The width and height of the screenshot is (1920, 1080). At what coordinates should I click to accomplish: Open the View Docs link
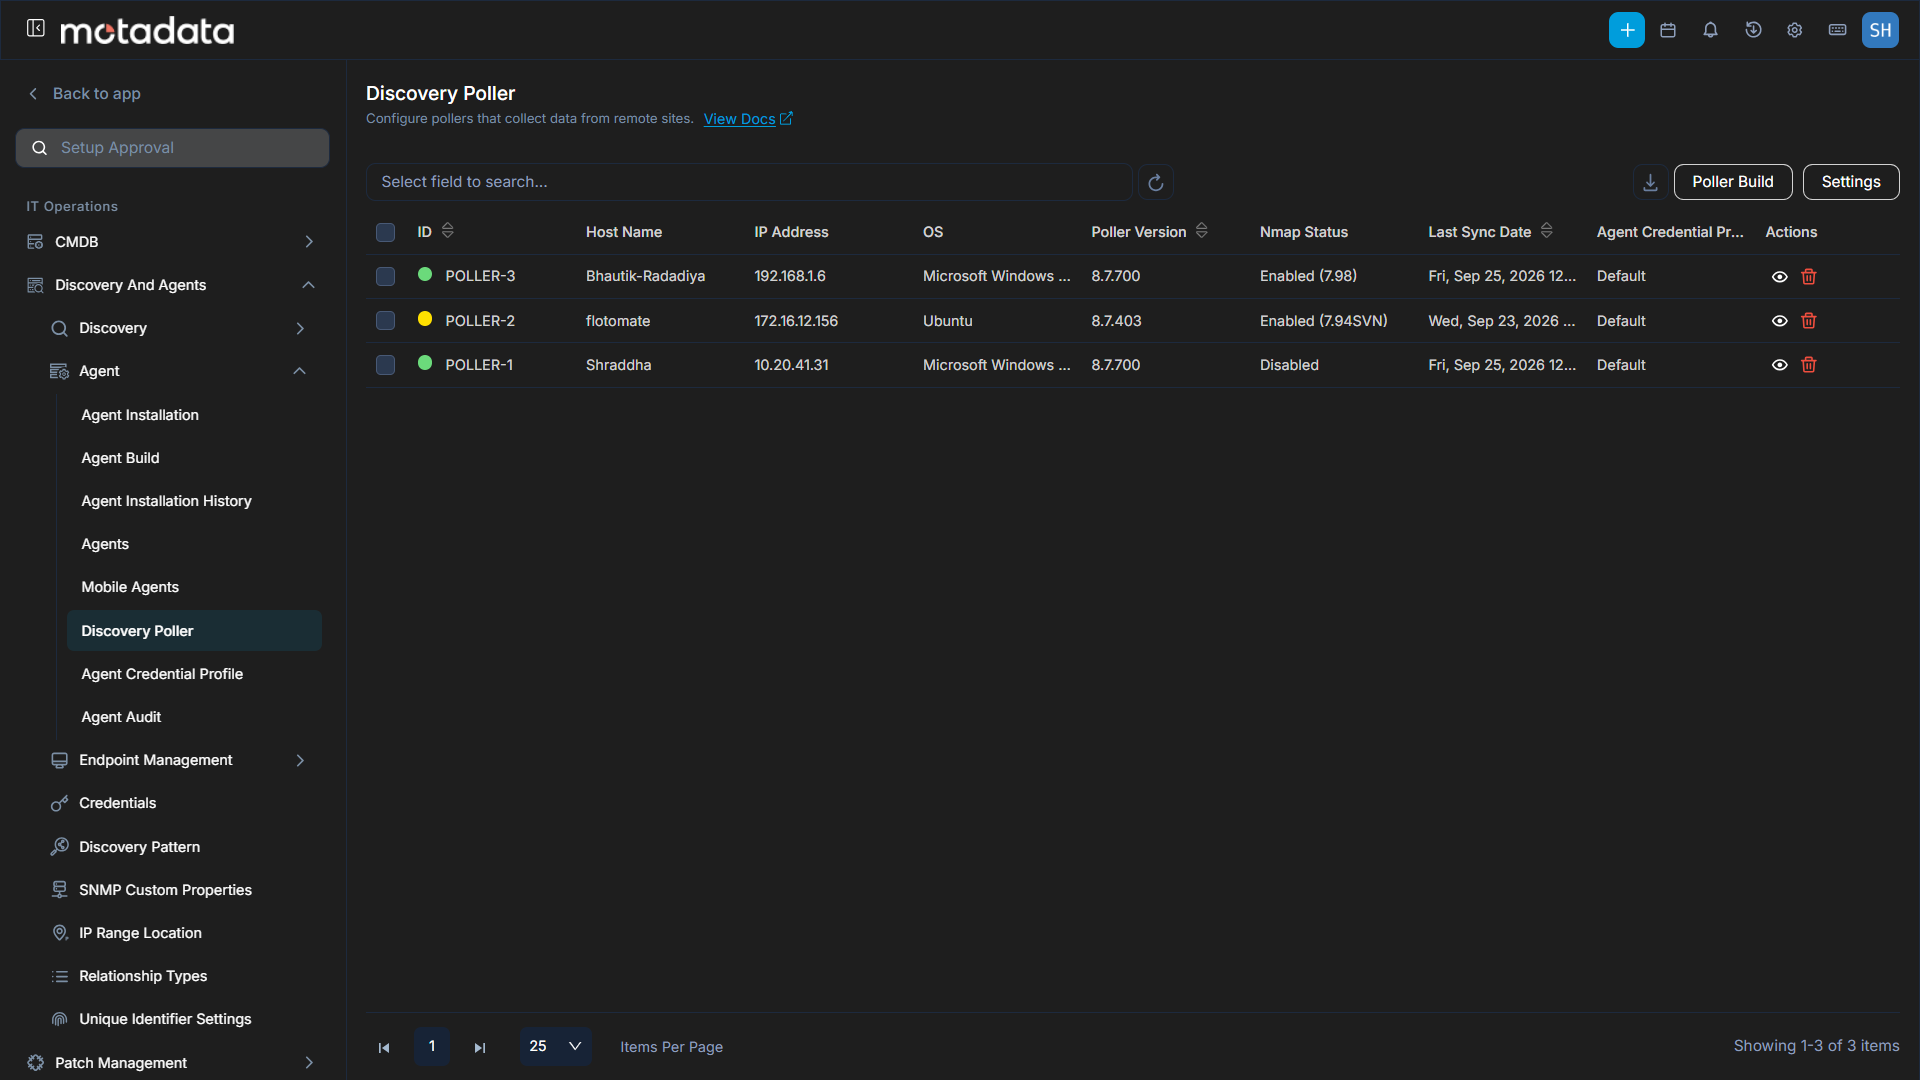coord(748,119)
